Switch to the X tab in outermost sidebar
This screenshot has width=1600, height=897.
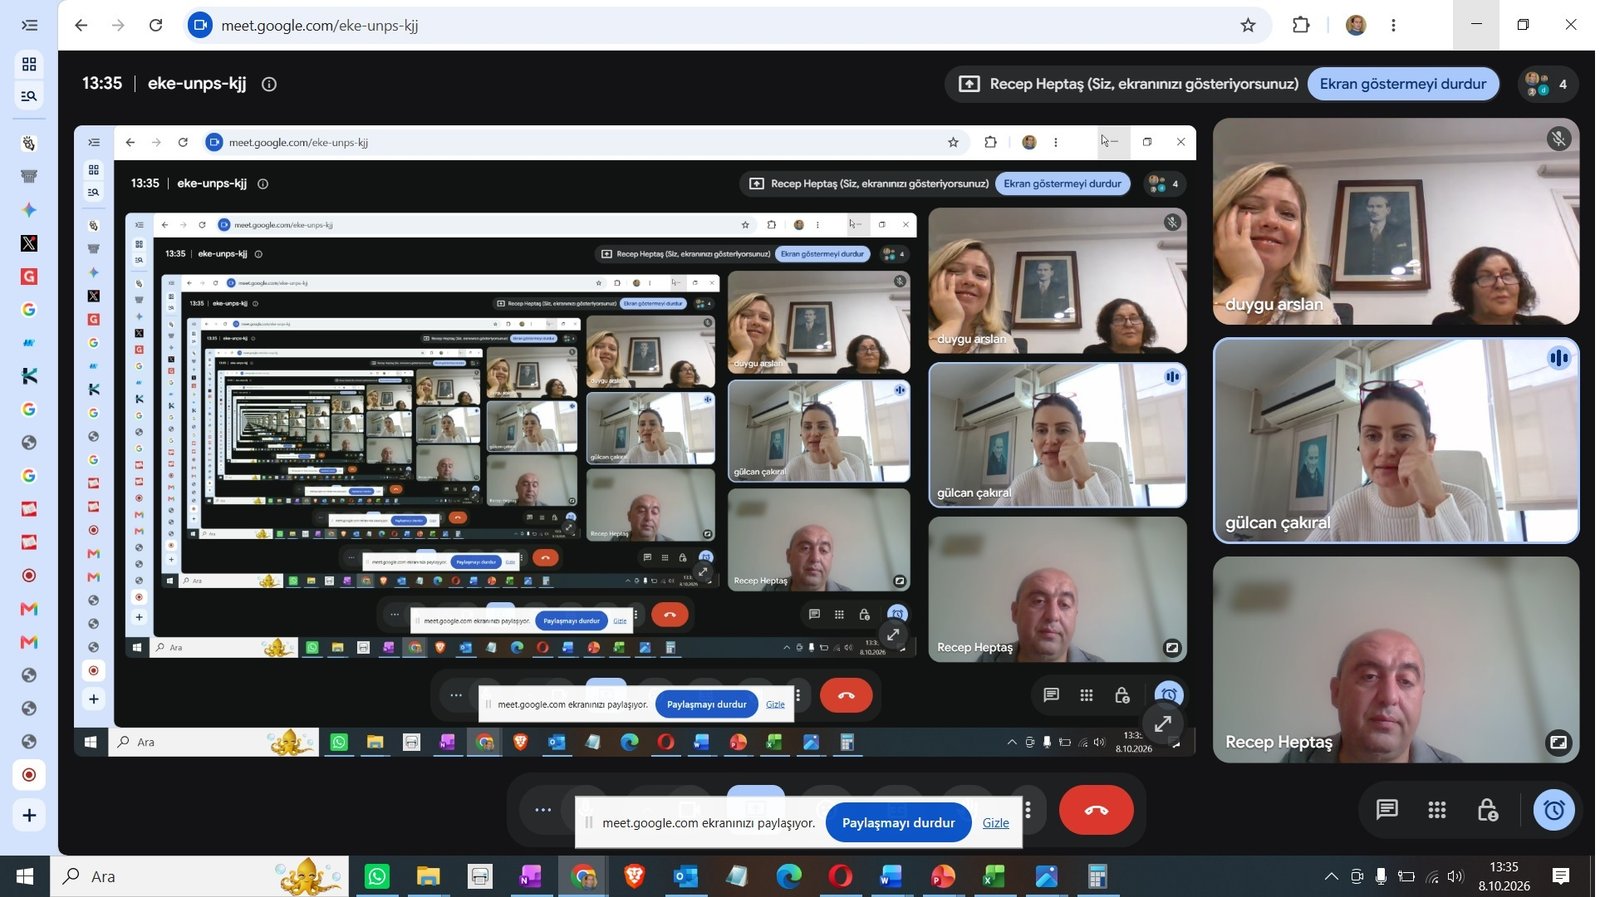[29, 243]
